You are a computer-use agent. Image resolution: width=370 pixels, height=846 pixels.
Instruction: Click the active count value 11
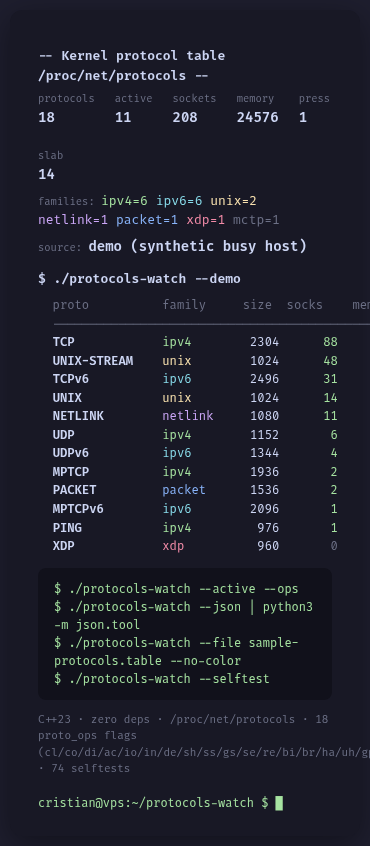[123, 117]
